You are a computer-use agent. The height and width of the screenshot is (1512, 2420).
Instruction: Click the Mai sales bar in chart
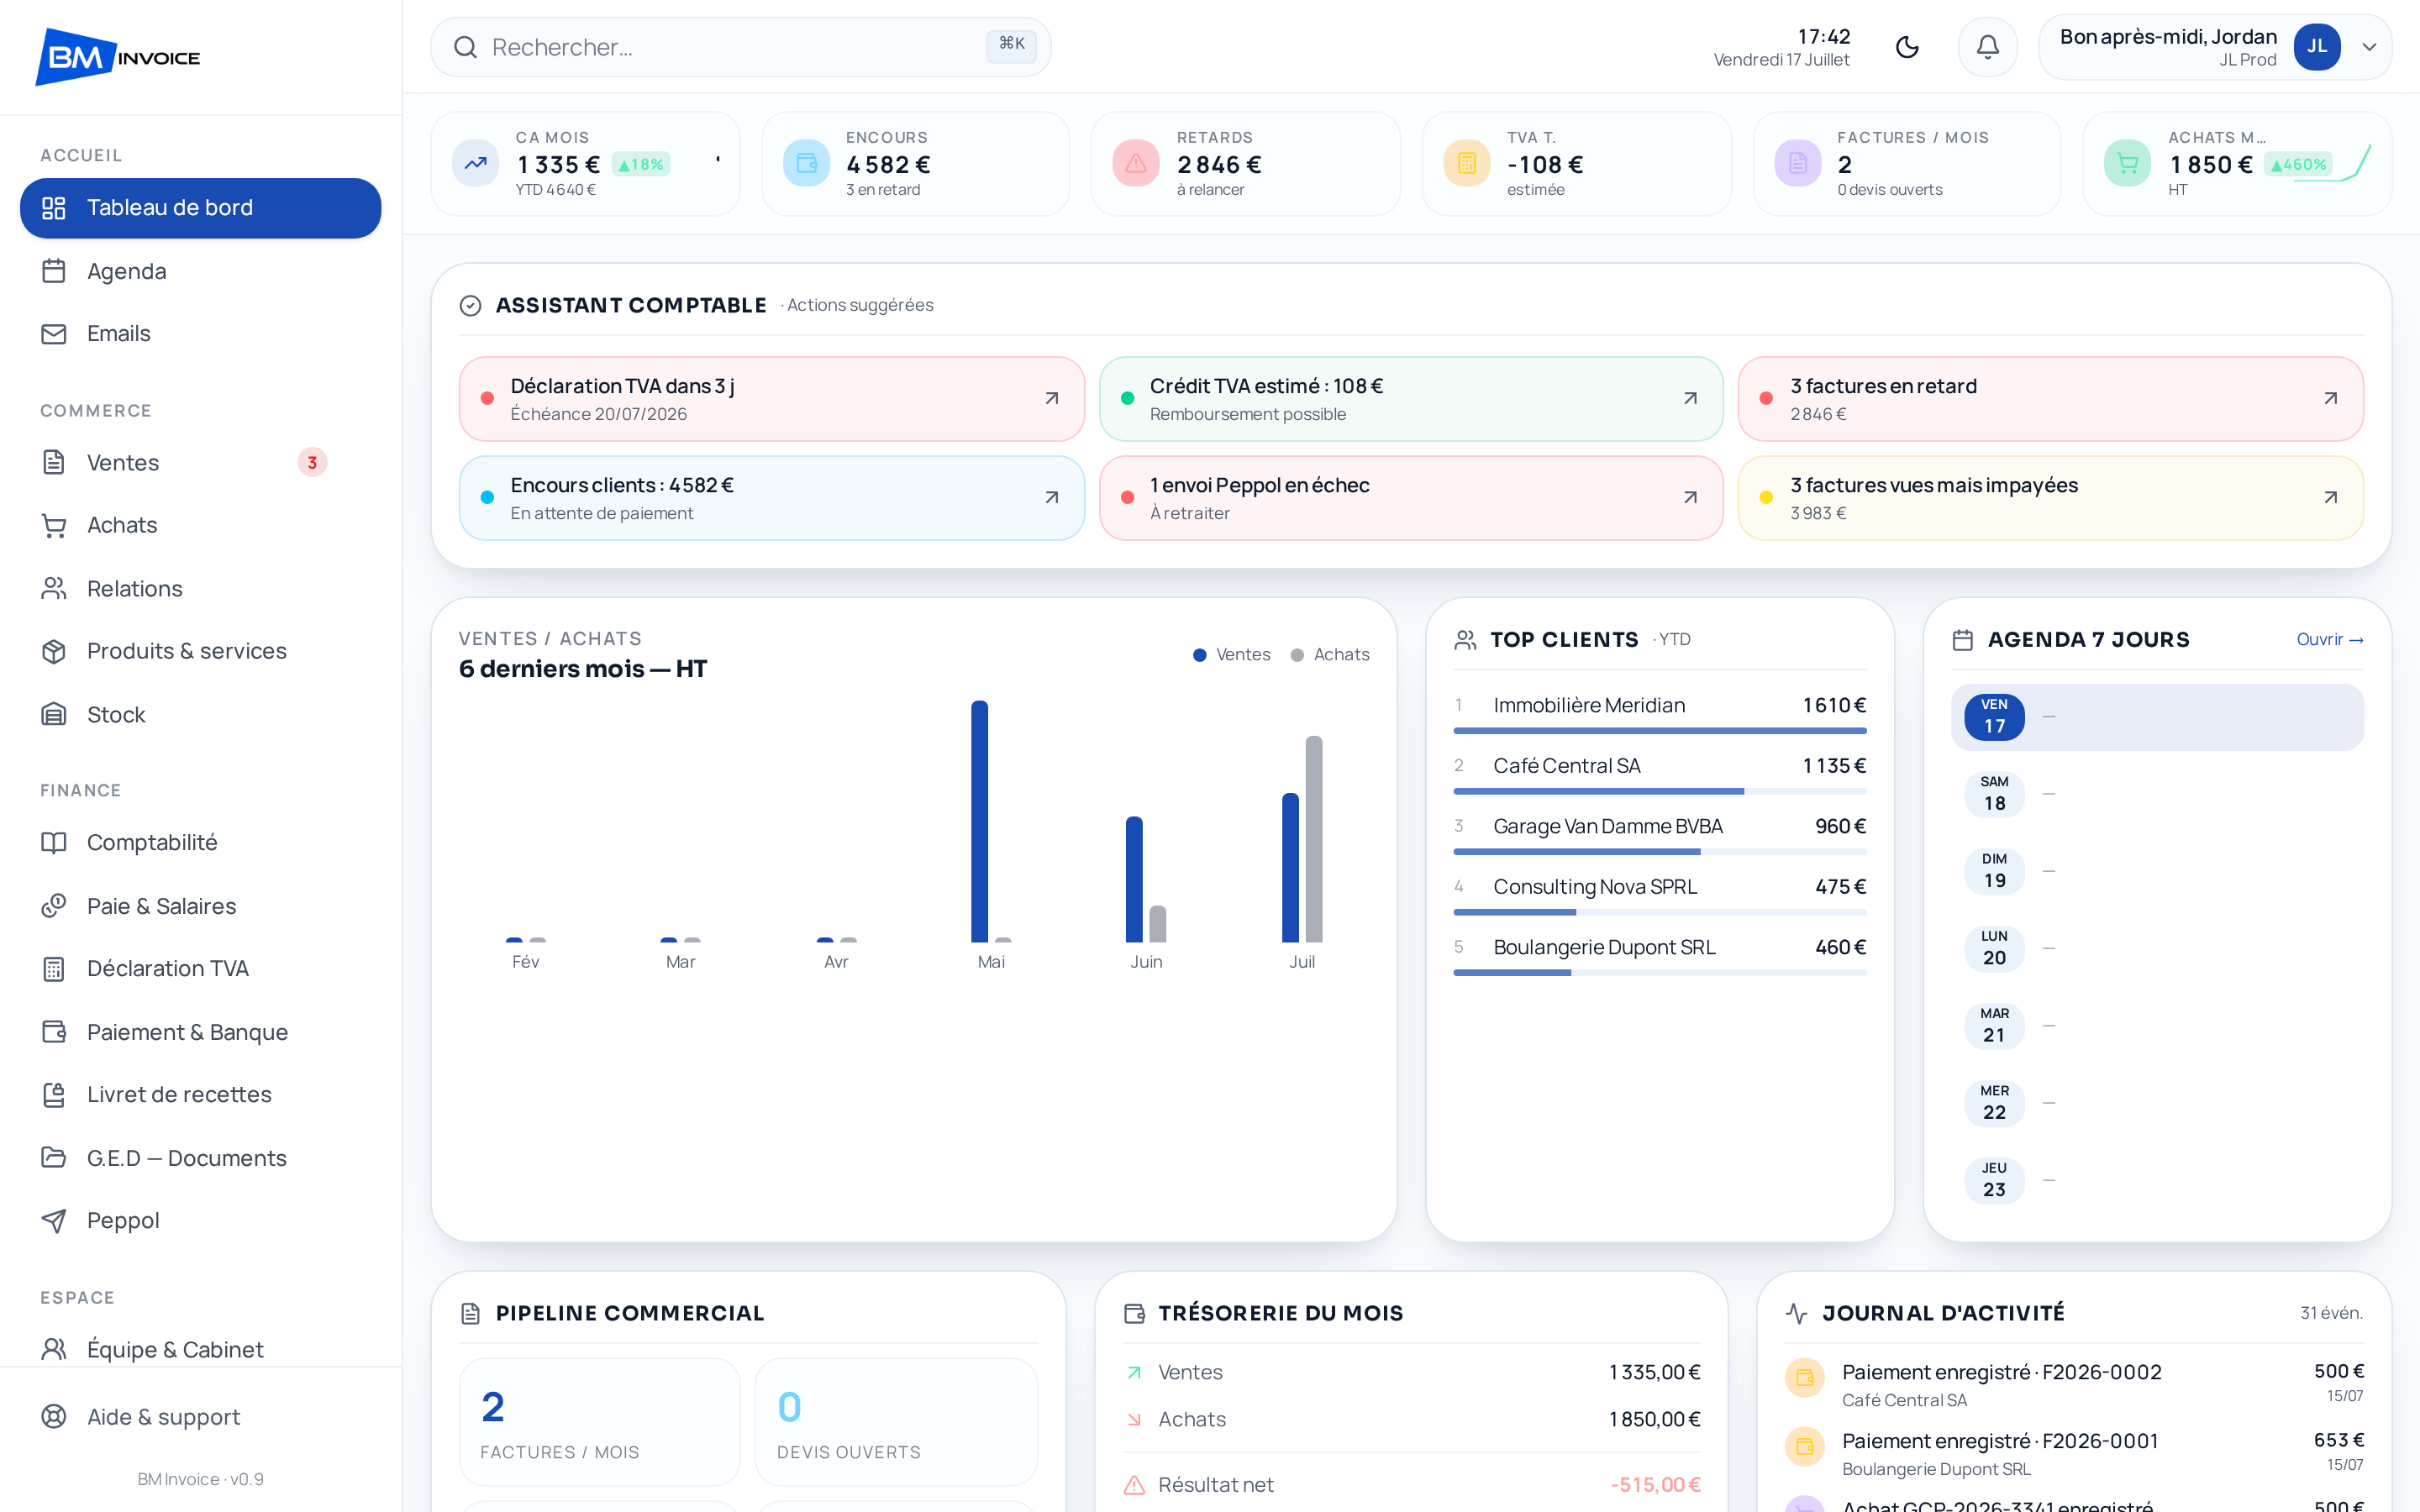click(x=979, y=821)
